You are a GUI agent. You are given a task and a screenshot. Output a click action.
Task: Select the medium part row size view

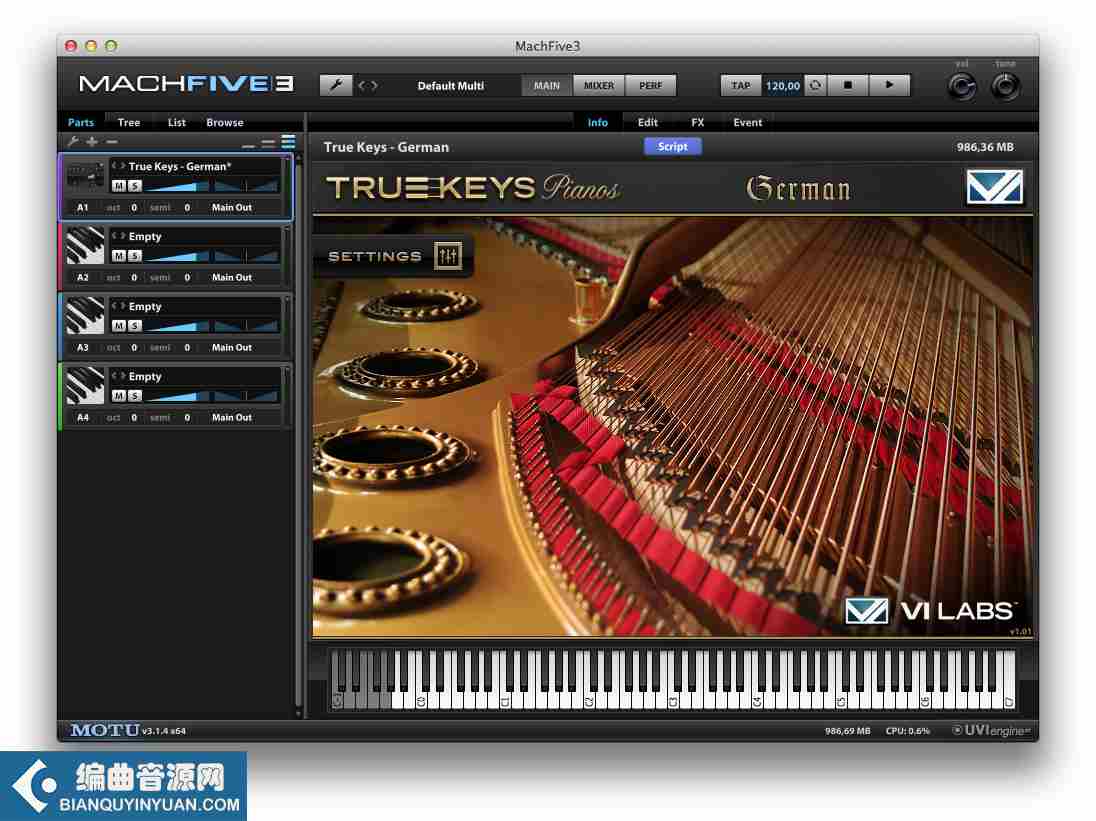pos(268,143)
